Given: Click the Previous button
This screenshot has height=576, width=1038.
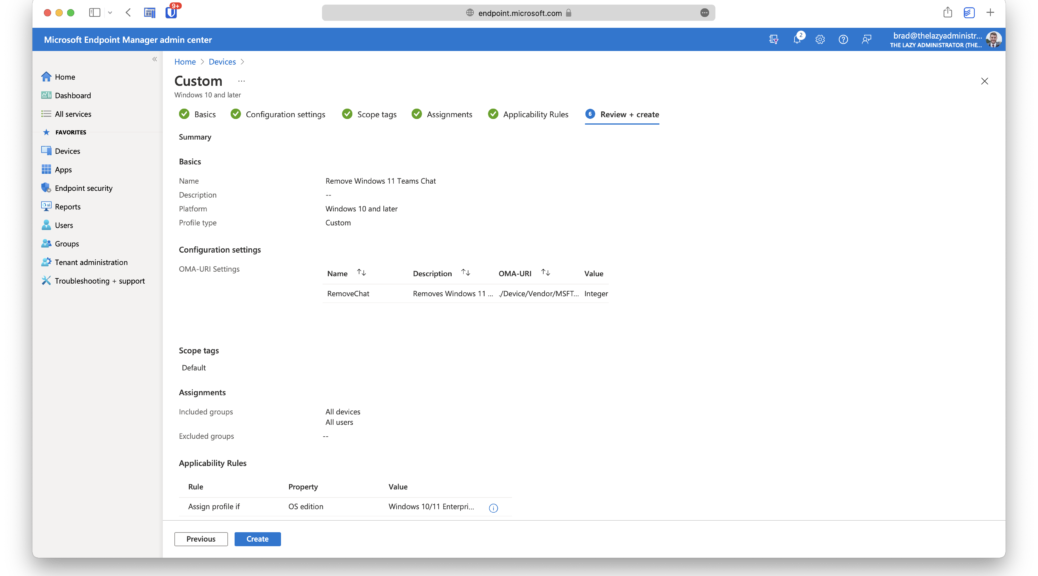Looking at the screenshot, I should click(201, 539).
